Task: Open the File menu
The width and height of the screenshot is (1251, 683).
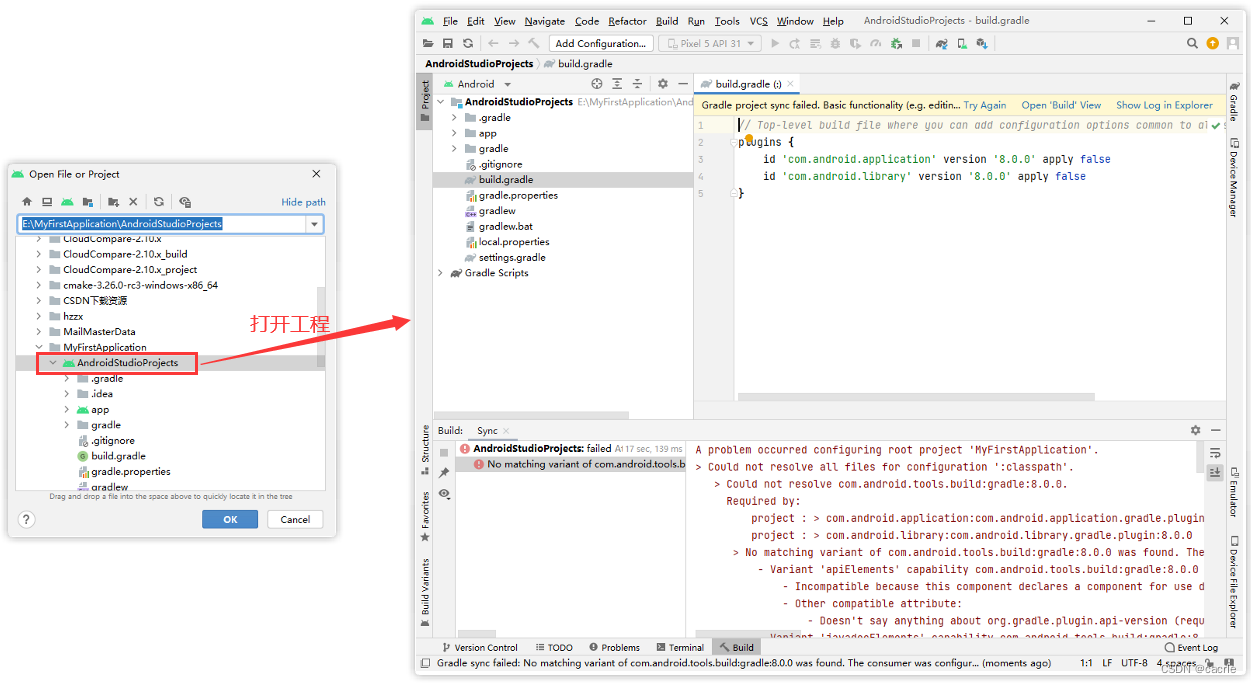Action: pyautogui.click(x=450, y=21)
